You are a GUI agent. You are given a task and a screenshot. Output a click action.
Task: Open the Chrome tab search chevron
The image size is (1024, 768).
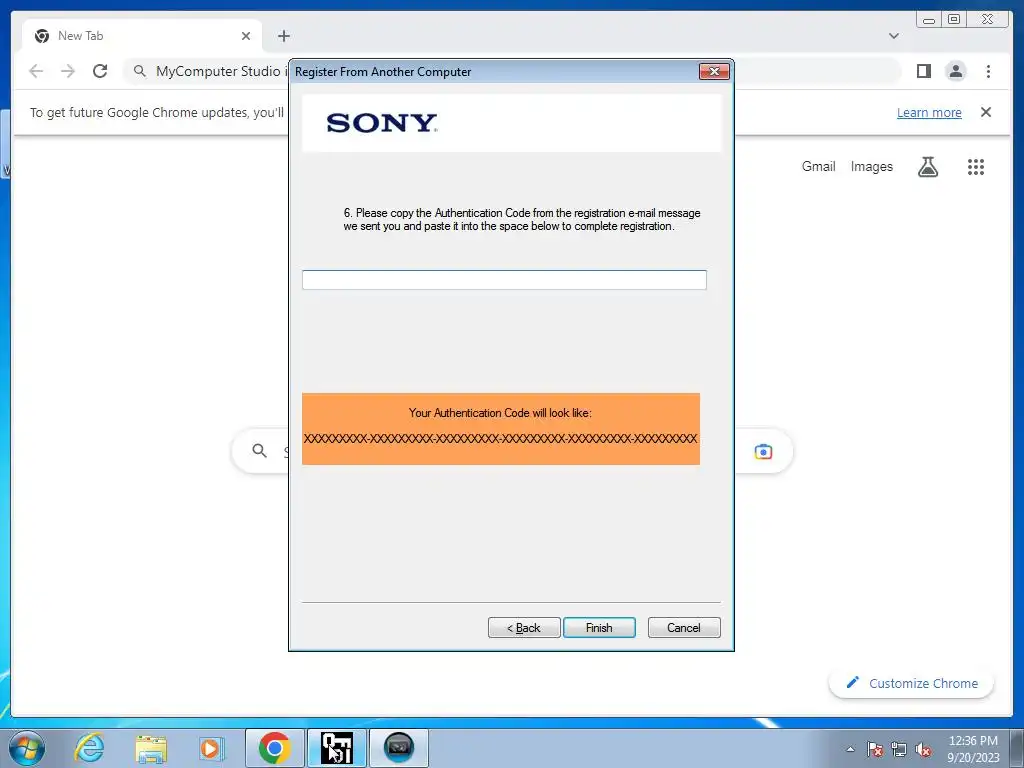click(x=894, y=36)
